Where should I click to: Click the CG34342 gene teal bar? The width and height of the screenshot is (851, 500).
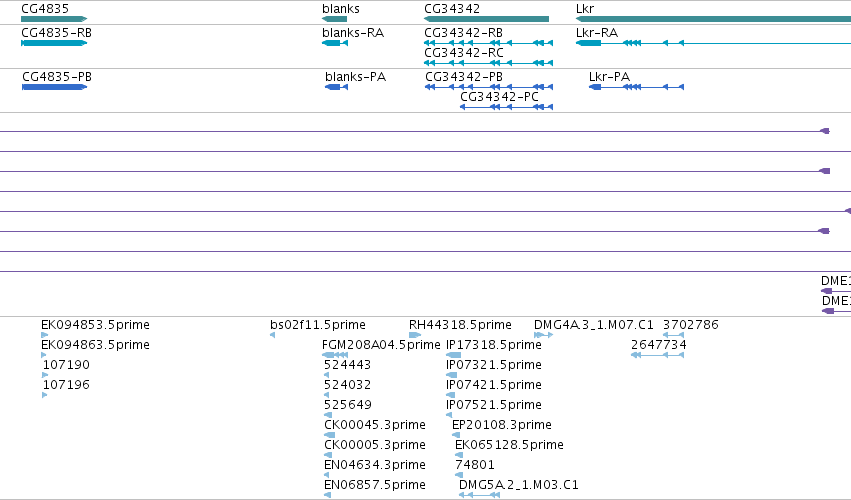(x=486, y=19)
